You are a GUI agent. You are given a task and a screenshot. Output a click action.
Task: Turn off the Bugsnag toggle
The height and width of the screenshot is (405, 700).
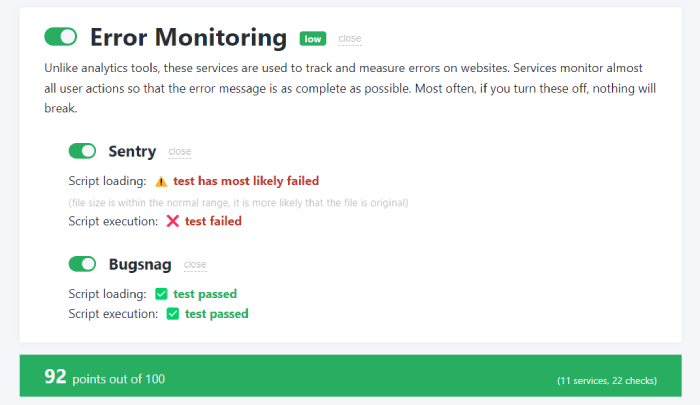82,264
